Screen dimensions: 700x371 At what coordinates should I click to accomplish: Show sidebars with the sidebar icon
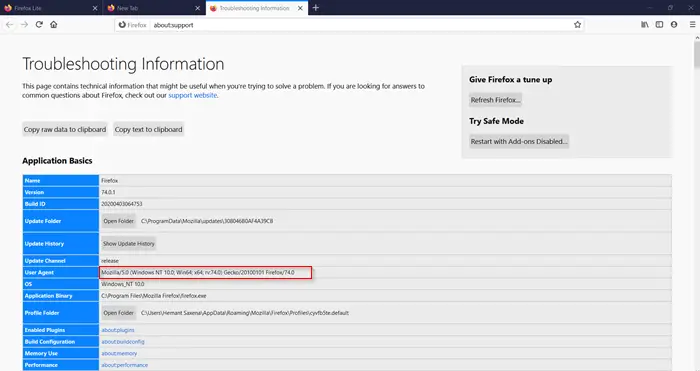tap(659, 25)
